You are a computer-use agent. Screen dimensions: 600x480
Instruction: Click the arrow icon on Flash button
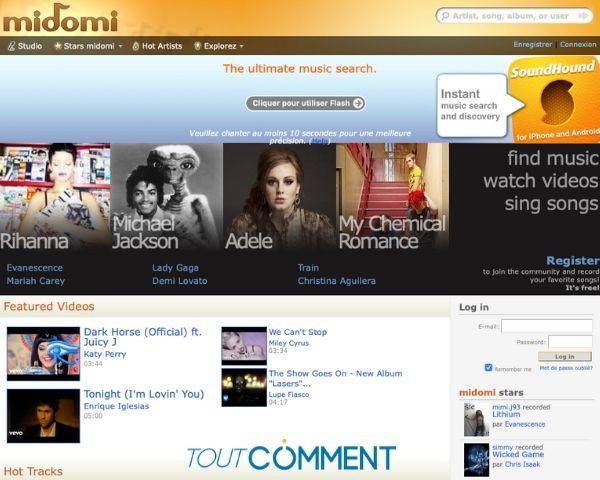coord(358,103)
